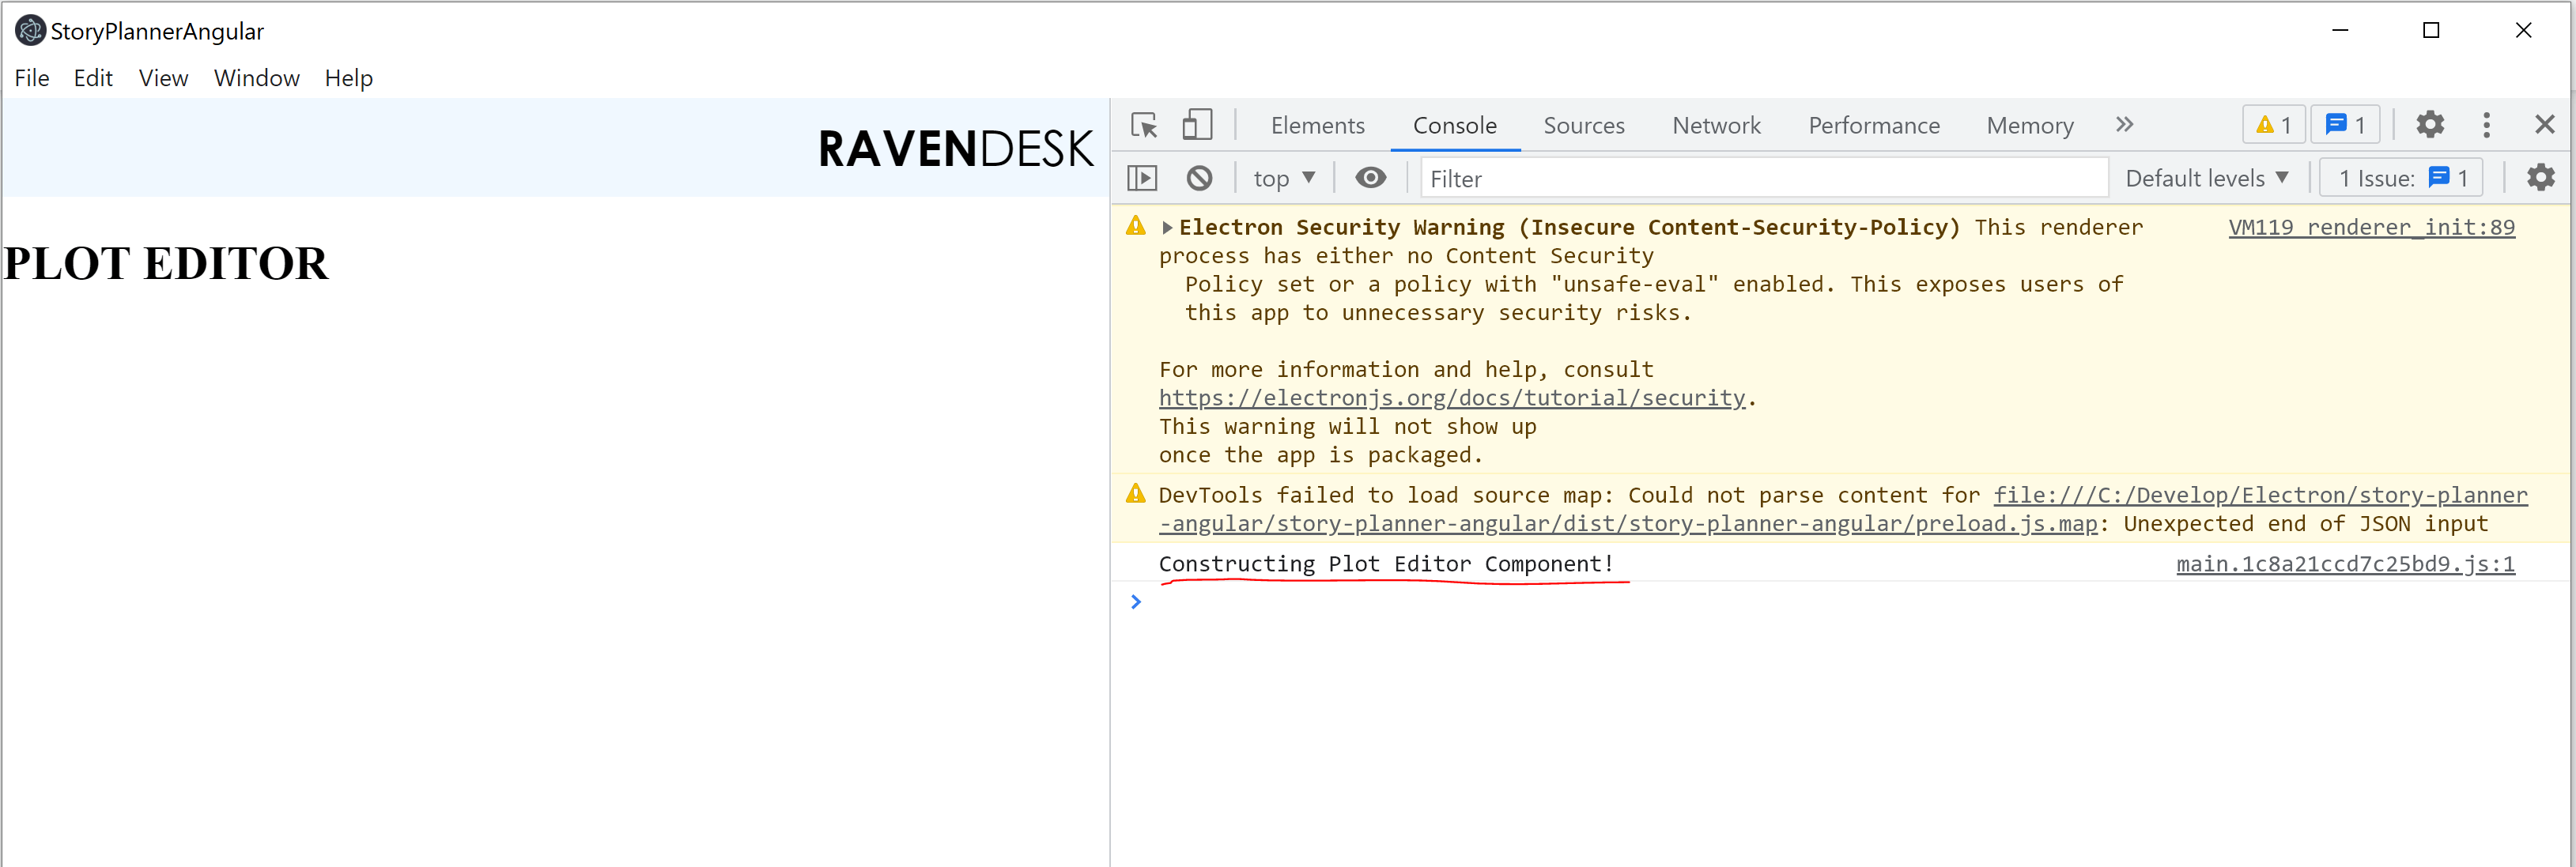The height and width of the screenshot is (867, 2576).
Task: Open main.1c8a21ccd7c25bd9.js source link
Action: click(2345, 563)
